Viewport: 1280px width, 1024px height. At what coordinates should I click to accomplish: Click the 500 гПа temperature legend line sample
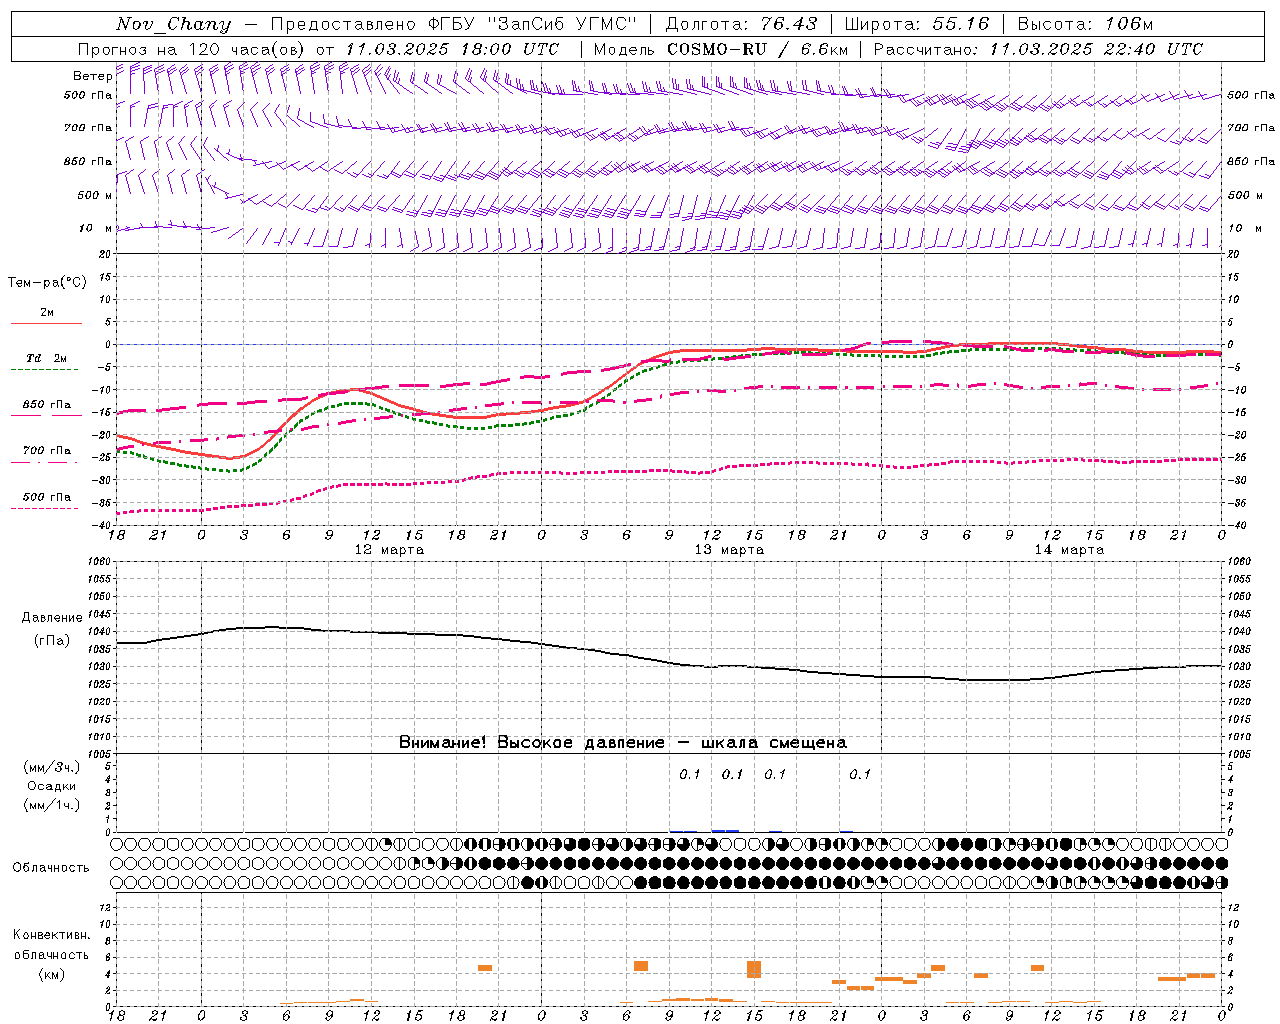click(x=45, y=508)
